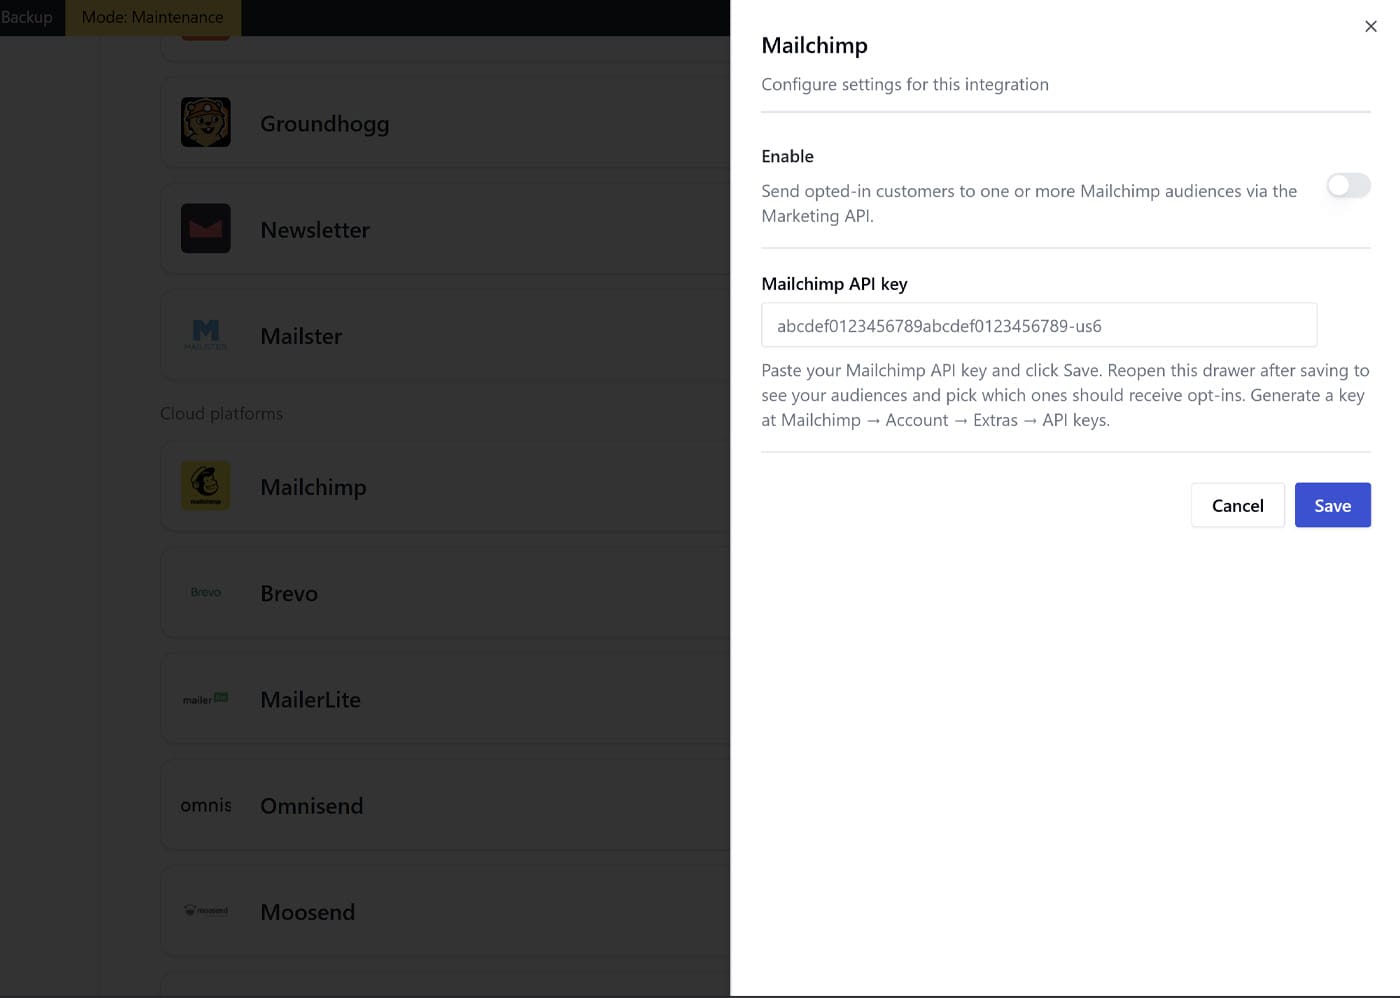Click 'Configure settings for this integration' text
The height and width of the screenshot is (998, 1400).
[x=905, y=84]
